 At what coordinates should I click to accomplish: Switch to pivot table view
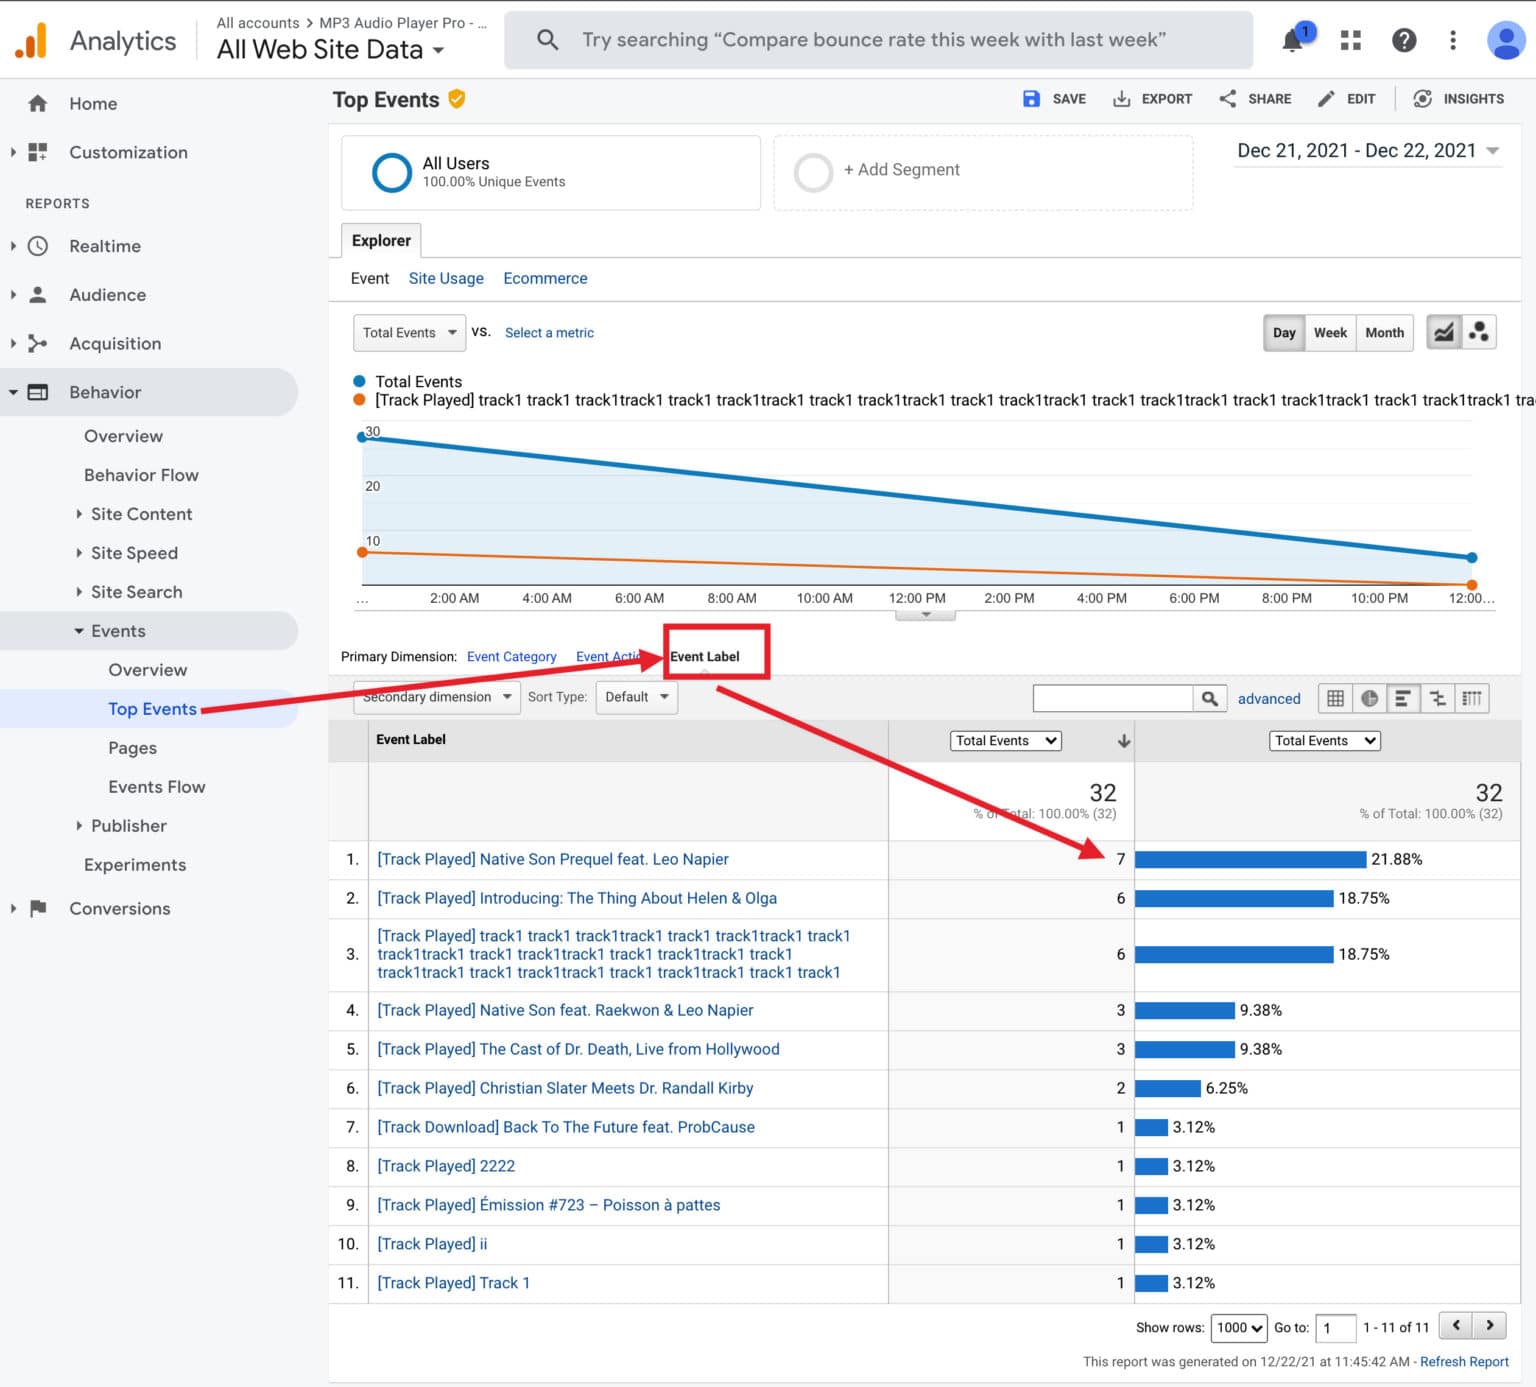point(1472,698)
